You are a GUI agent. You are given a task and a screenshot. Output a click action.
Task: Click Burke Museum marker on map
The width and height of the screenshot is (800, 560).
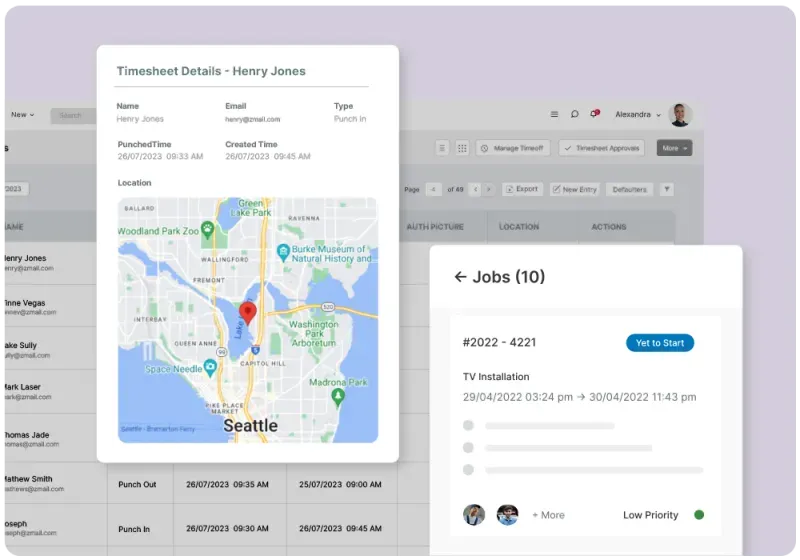point(283,252)
